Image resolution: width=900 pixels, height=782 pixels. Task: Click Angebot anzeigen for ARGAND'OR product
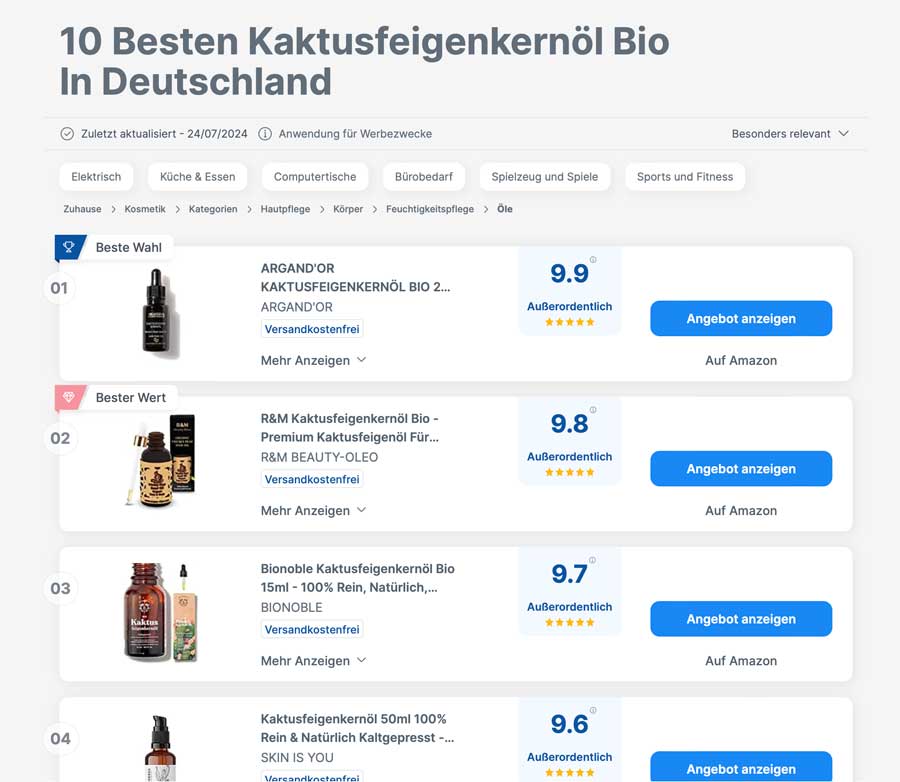point(741,319)
